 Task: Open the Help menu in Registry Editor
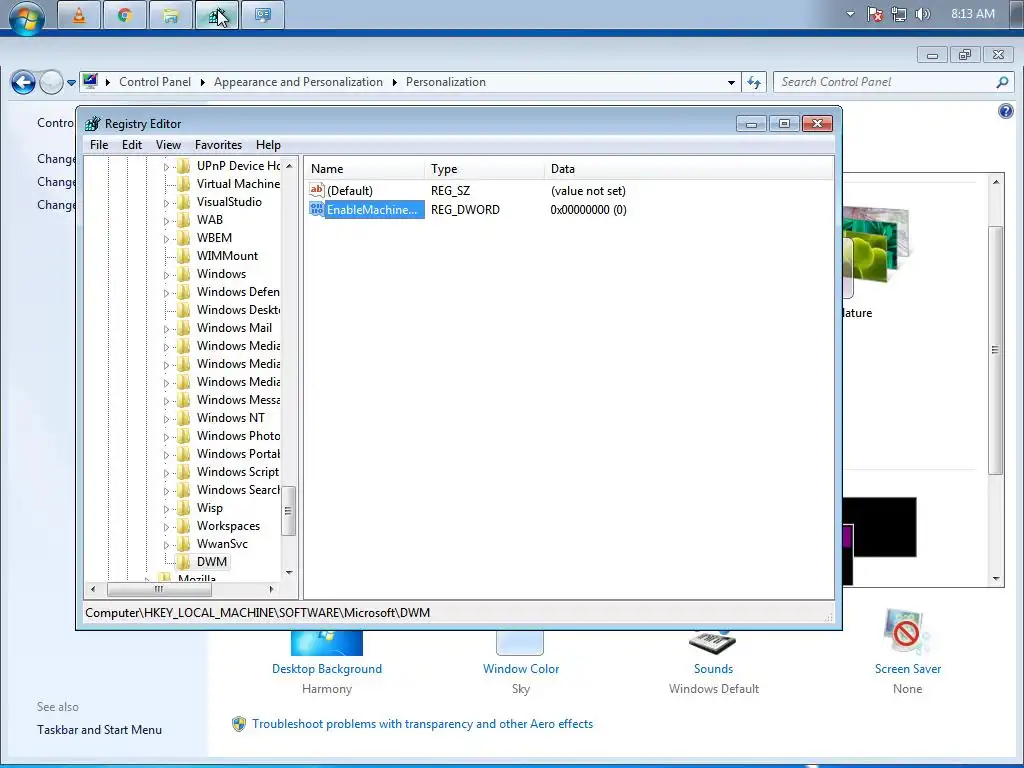coord(268,145)
